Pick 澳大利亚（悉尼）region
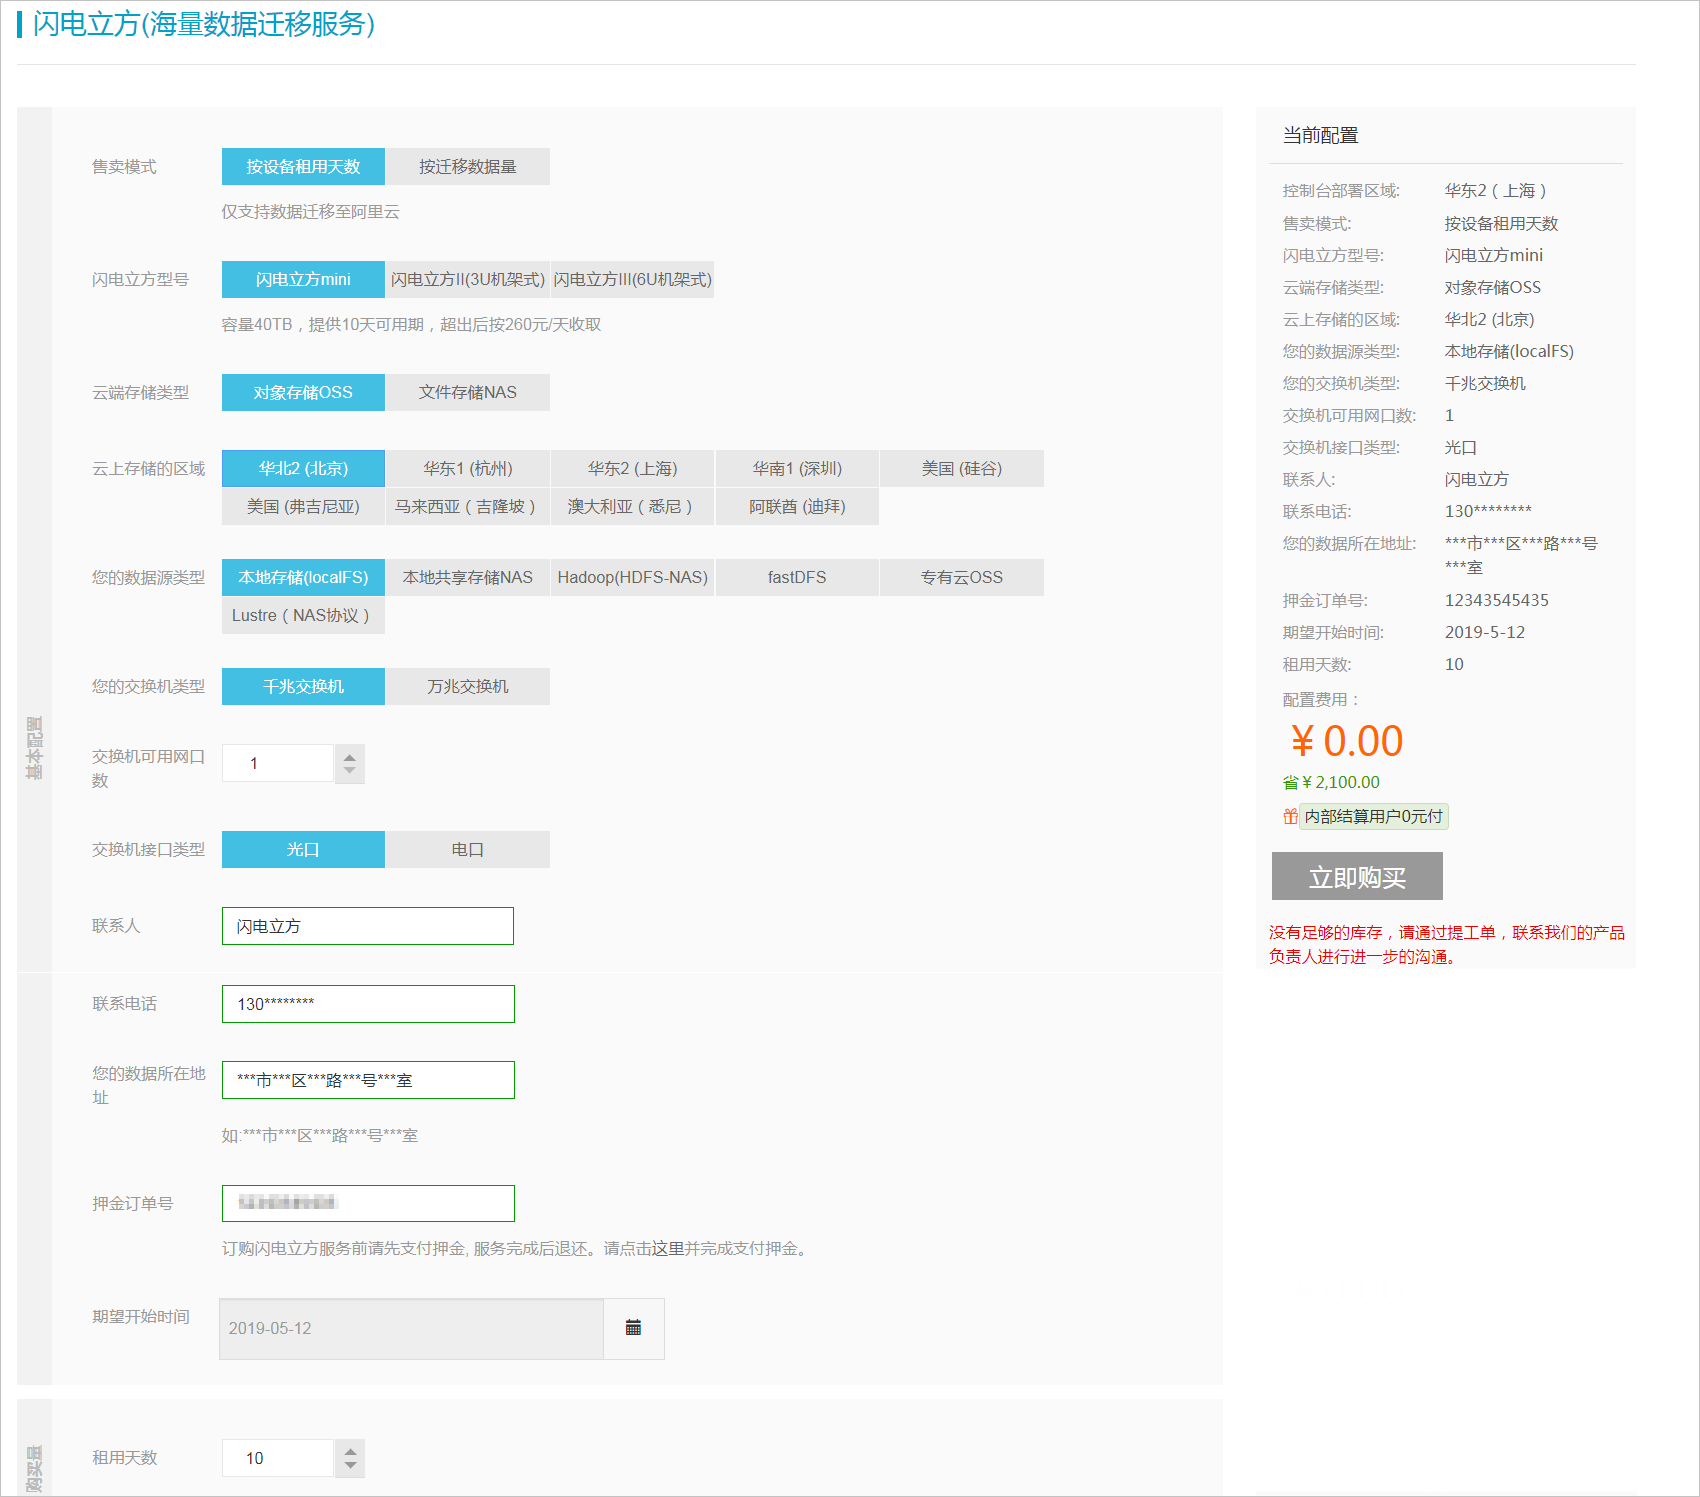Viewport: 1700px width, 1497px height. click(633, 507)
